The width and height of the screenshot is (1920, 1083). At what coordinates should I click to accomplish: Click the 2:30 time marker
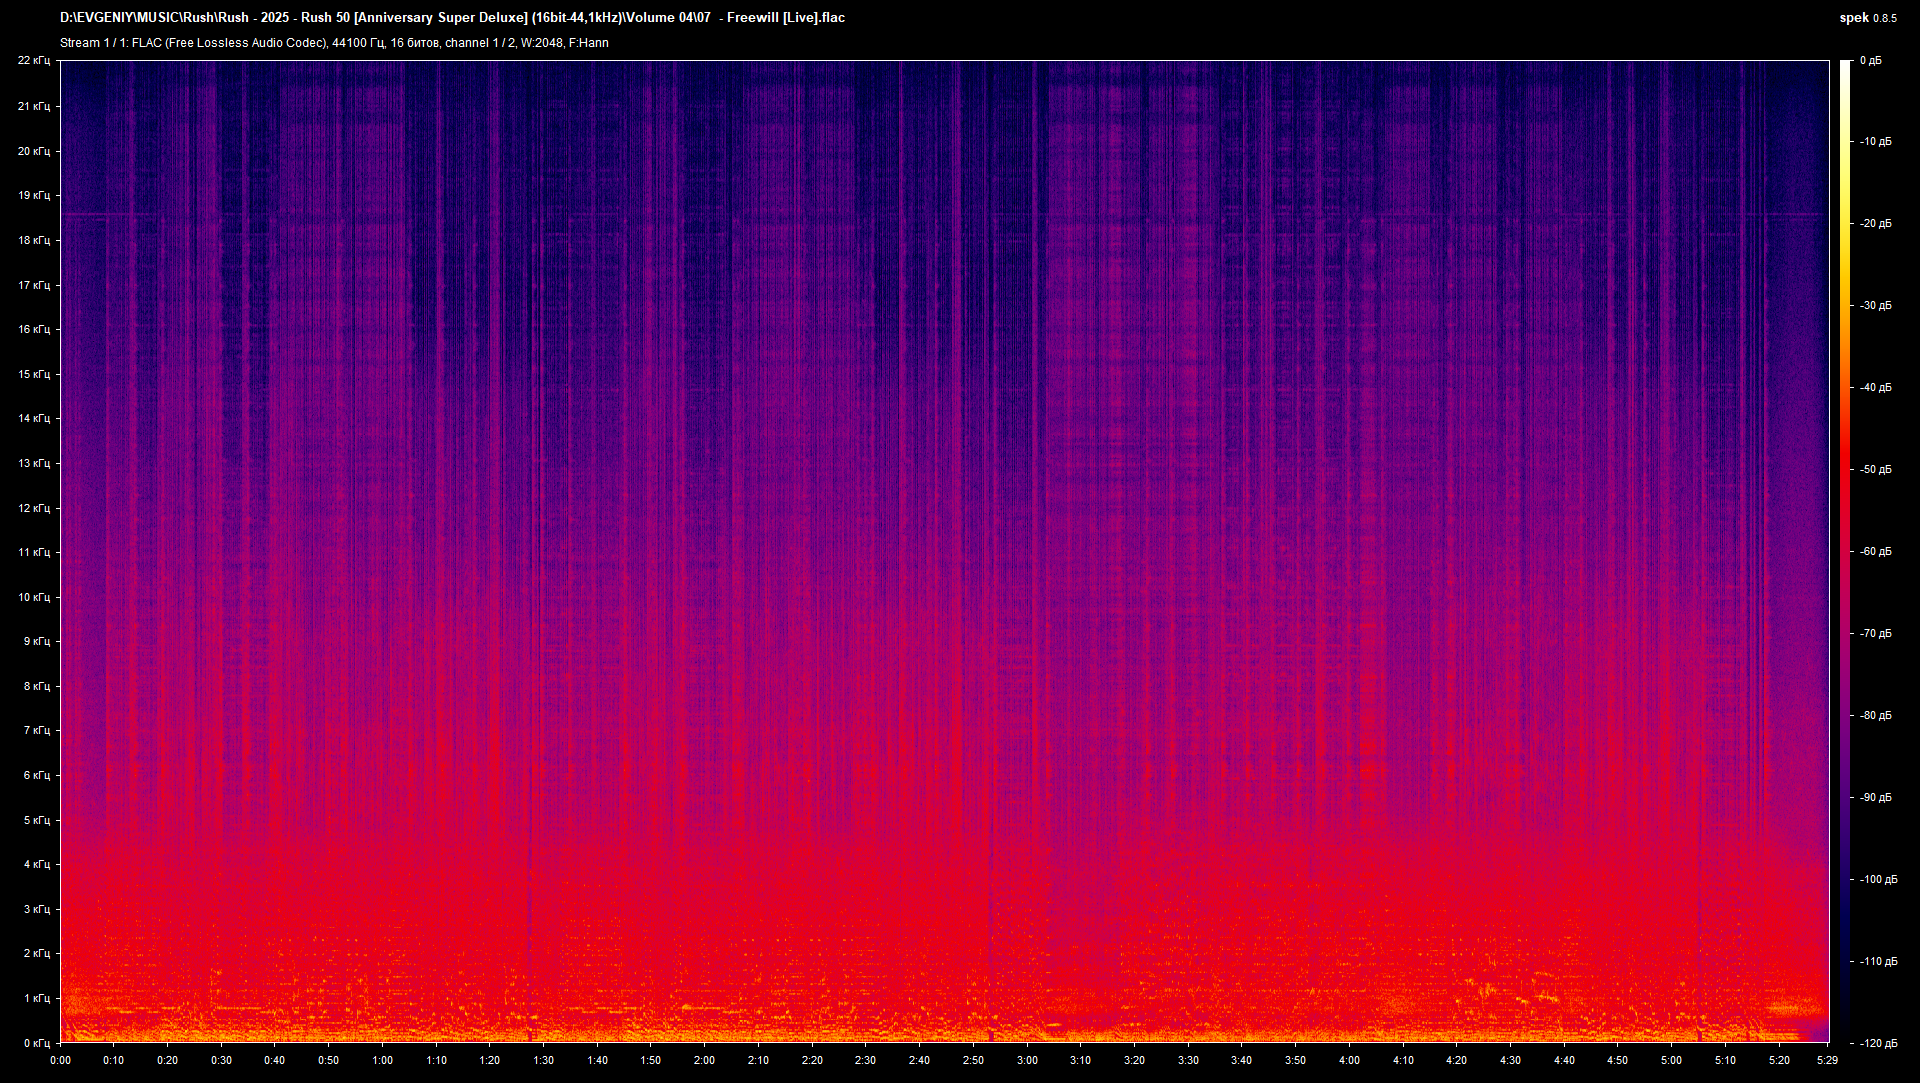tap(865, 1061)
